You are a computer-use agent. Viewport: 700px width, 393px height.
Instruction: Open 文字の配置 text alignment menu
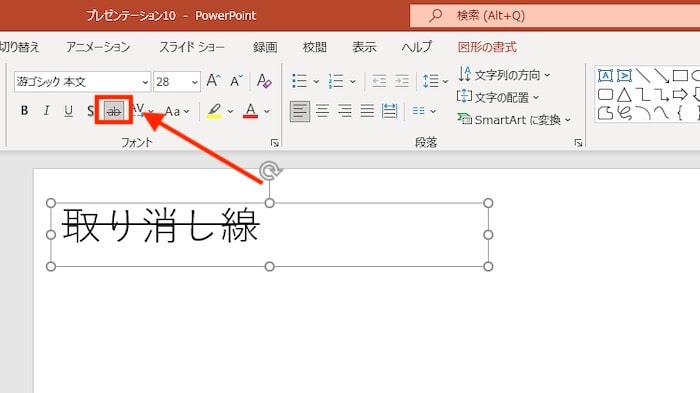click(x=498, y=97)
